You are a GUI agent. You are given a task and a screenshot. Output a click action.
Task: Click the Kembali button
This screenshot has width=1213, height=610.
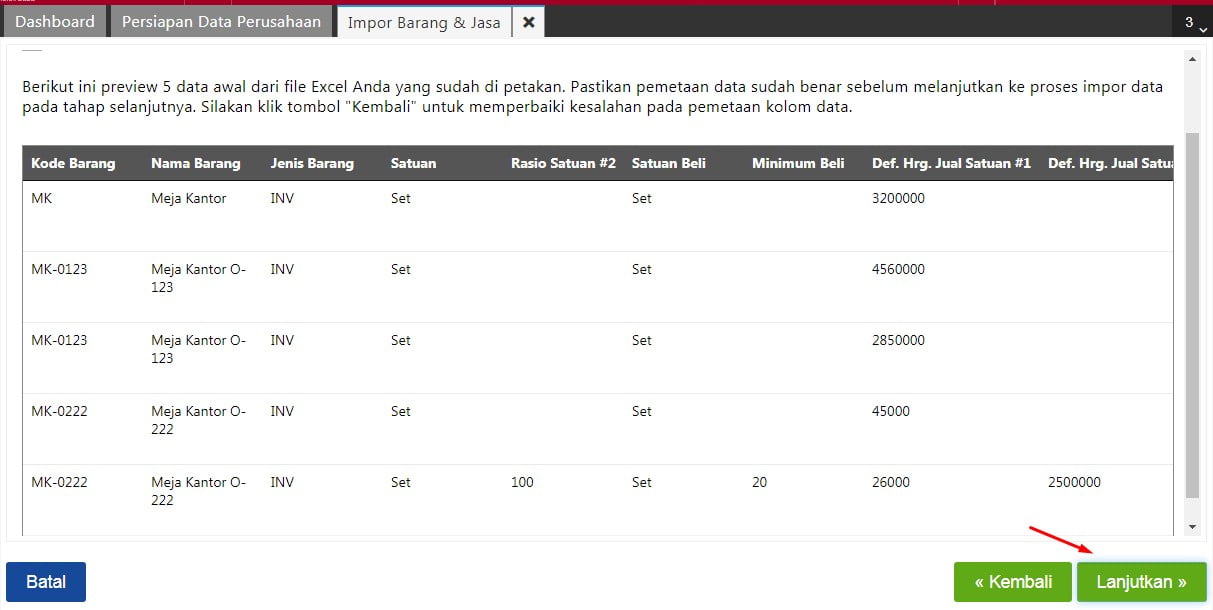[x=1013, y=582]
